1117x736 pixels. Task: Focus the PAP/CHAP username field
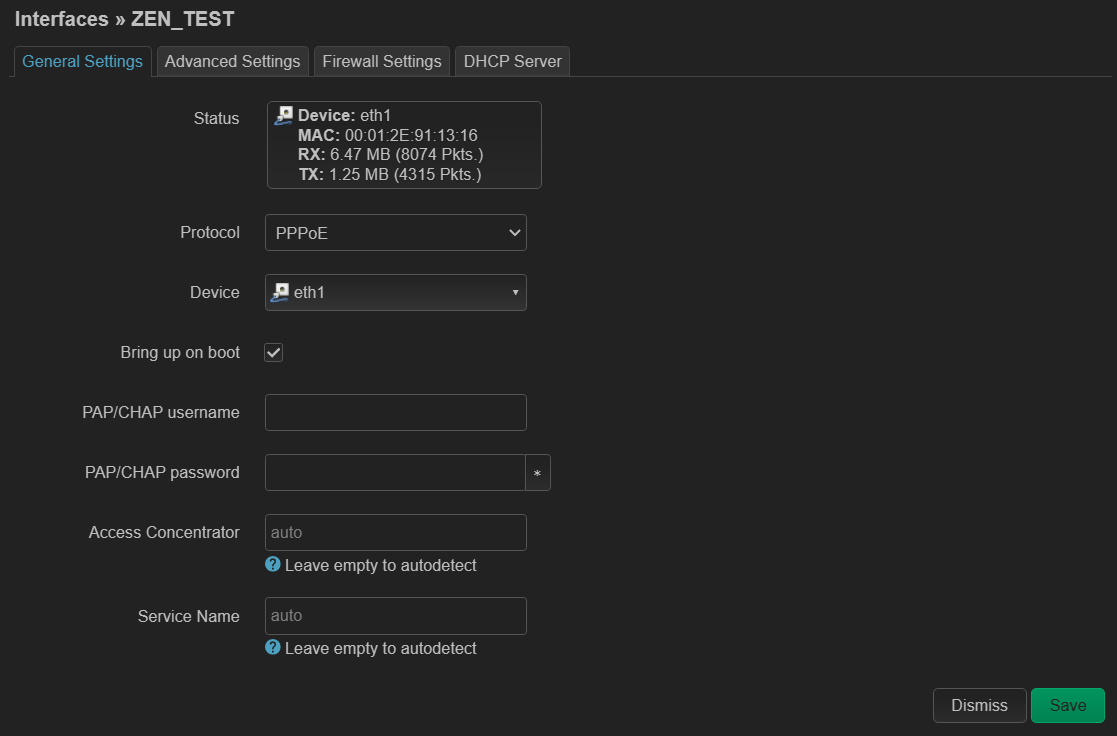point(395,413)
